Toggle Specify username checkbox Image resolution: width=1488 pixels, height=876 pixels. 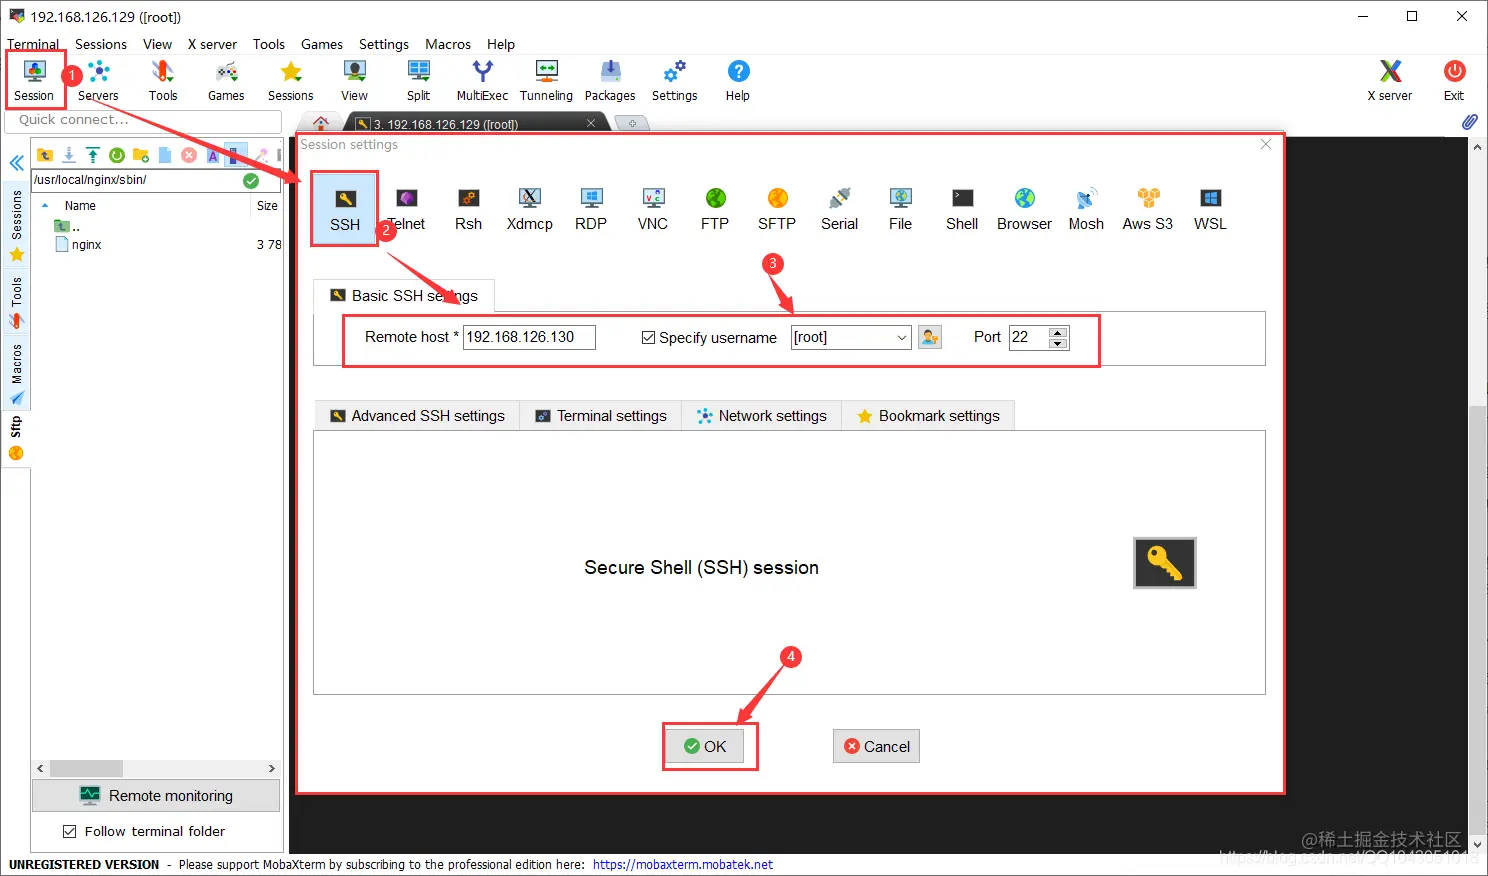click(x=648, y=338)
